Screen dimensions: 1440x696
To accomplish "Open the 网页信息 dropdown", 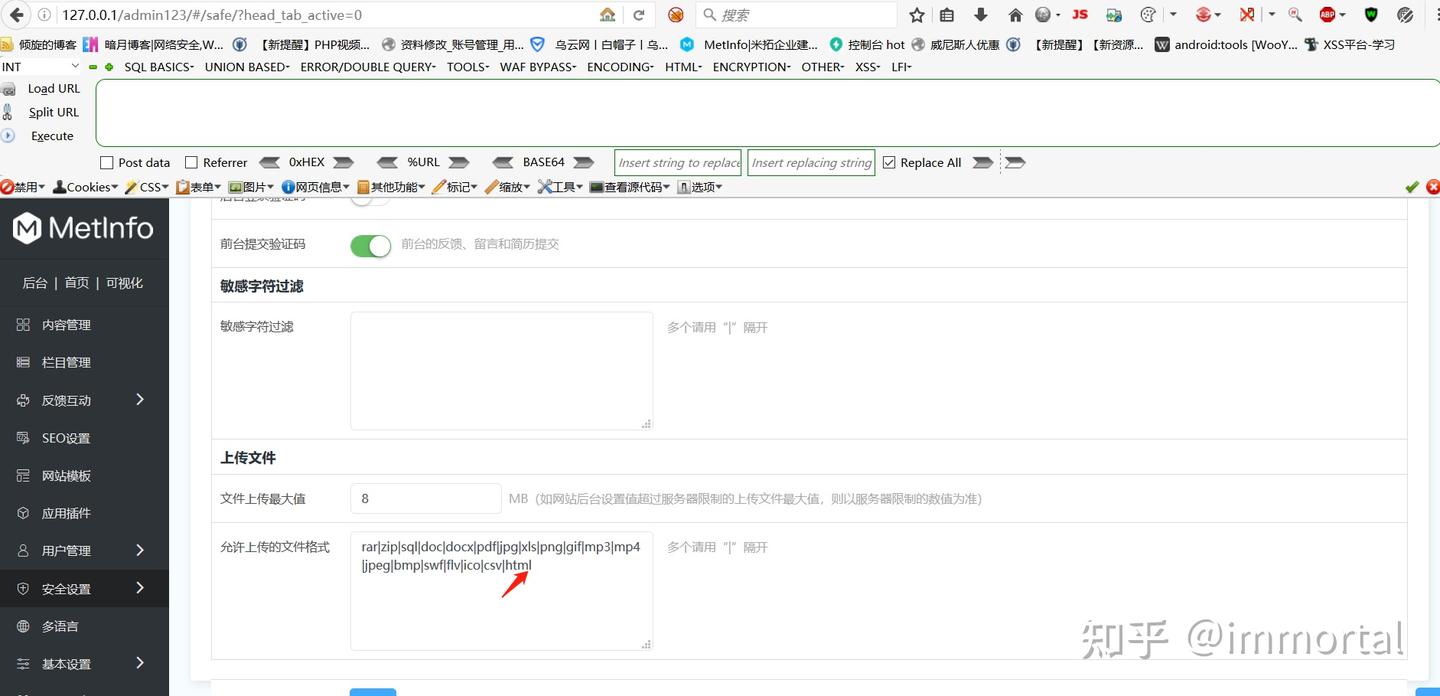I will [316, 187].
